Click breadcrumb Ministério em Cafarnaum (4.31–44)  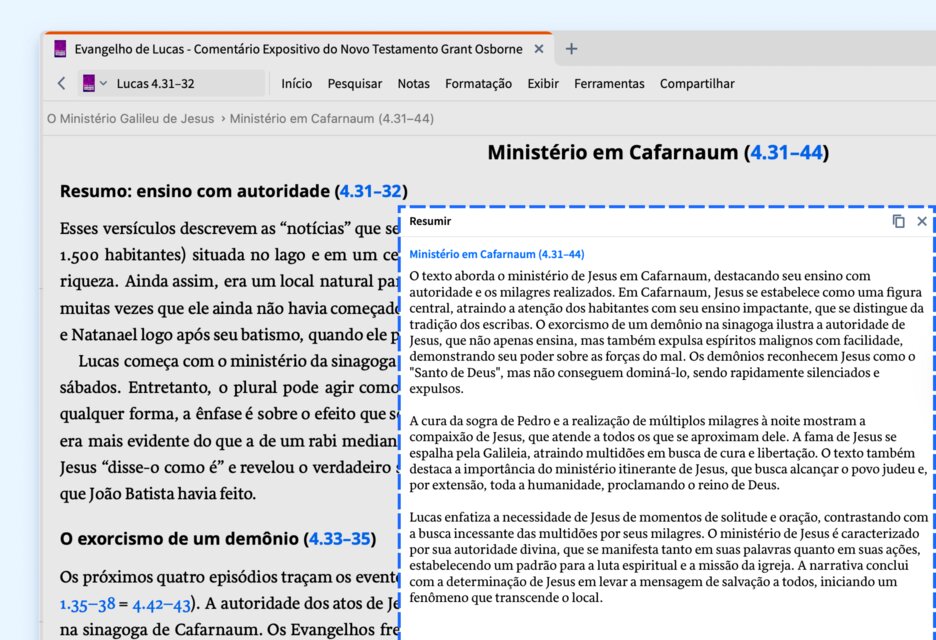(331, 119)
